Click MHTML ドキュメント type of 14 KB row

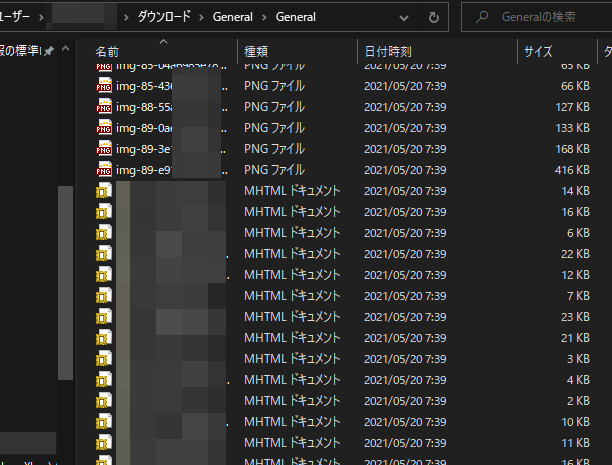(x=292, y=191)
